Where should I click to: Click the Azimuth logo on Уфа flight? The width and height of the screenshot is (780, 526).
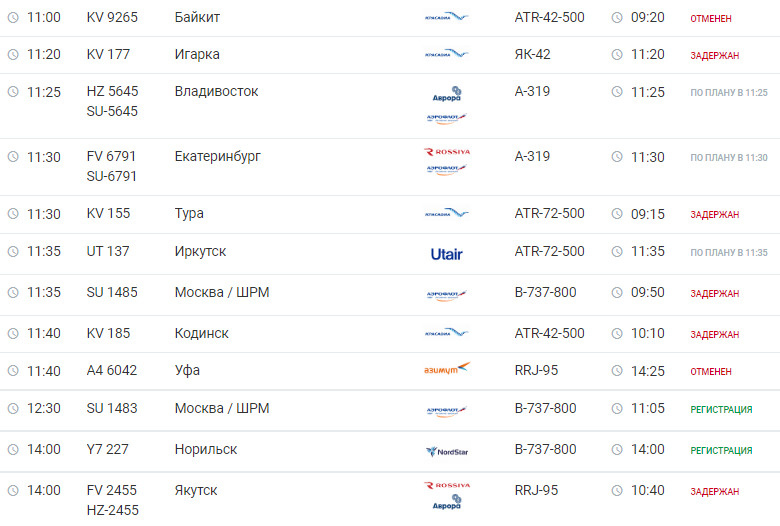pos(447,369)
